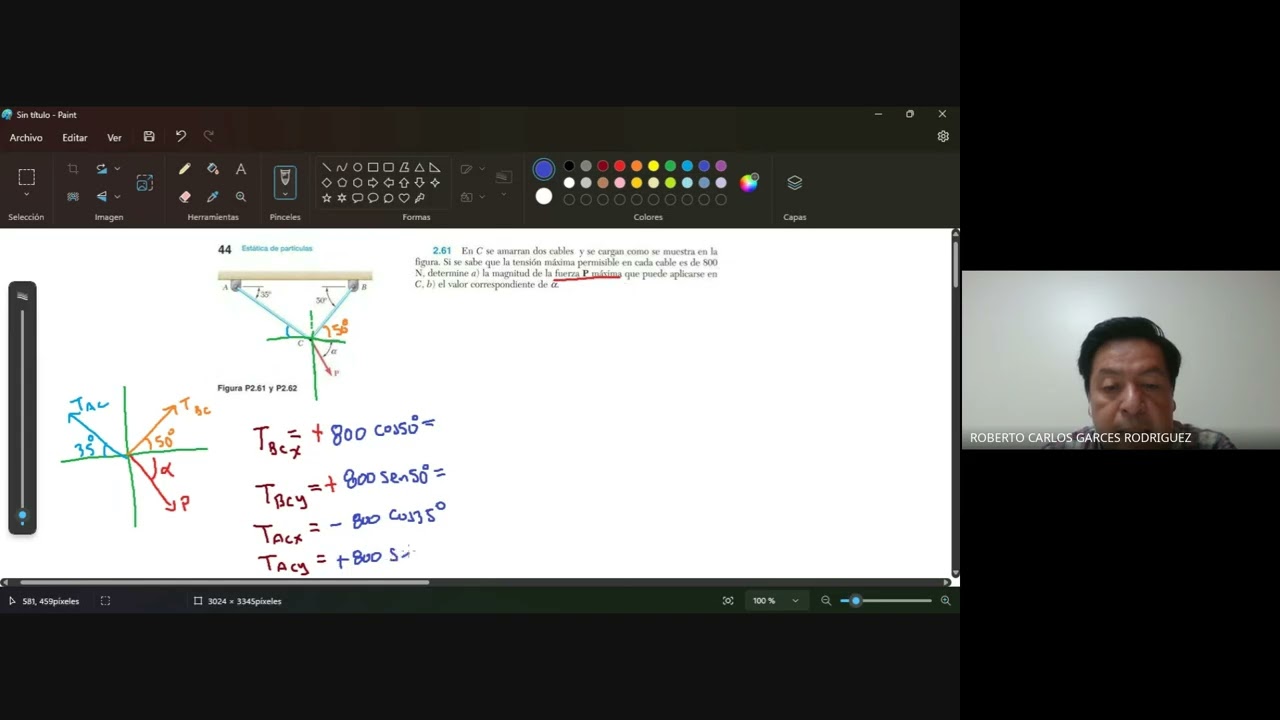Choose the rounded rectangle shape
Image resolution: width=1280 pixels, height=720 pixels.
pyautogui.click(x=388, y=167)
